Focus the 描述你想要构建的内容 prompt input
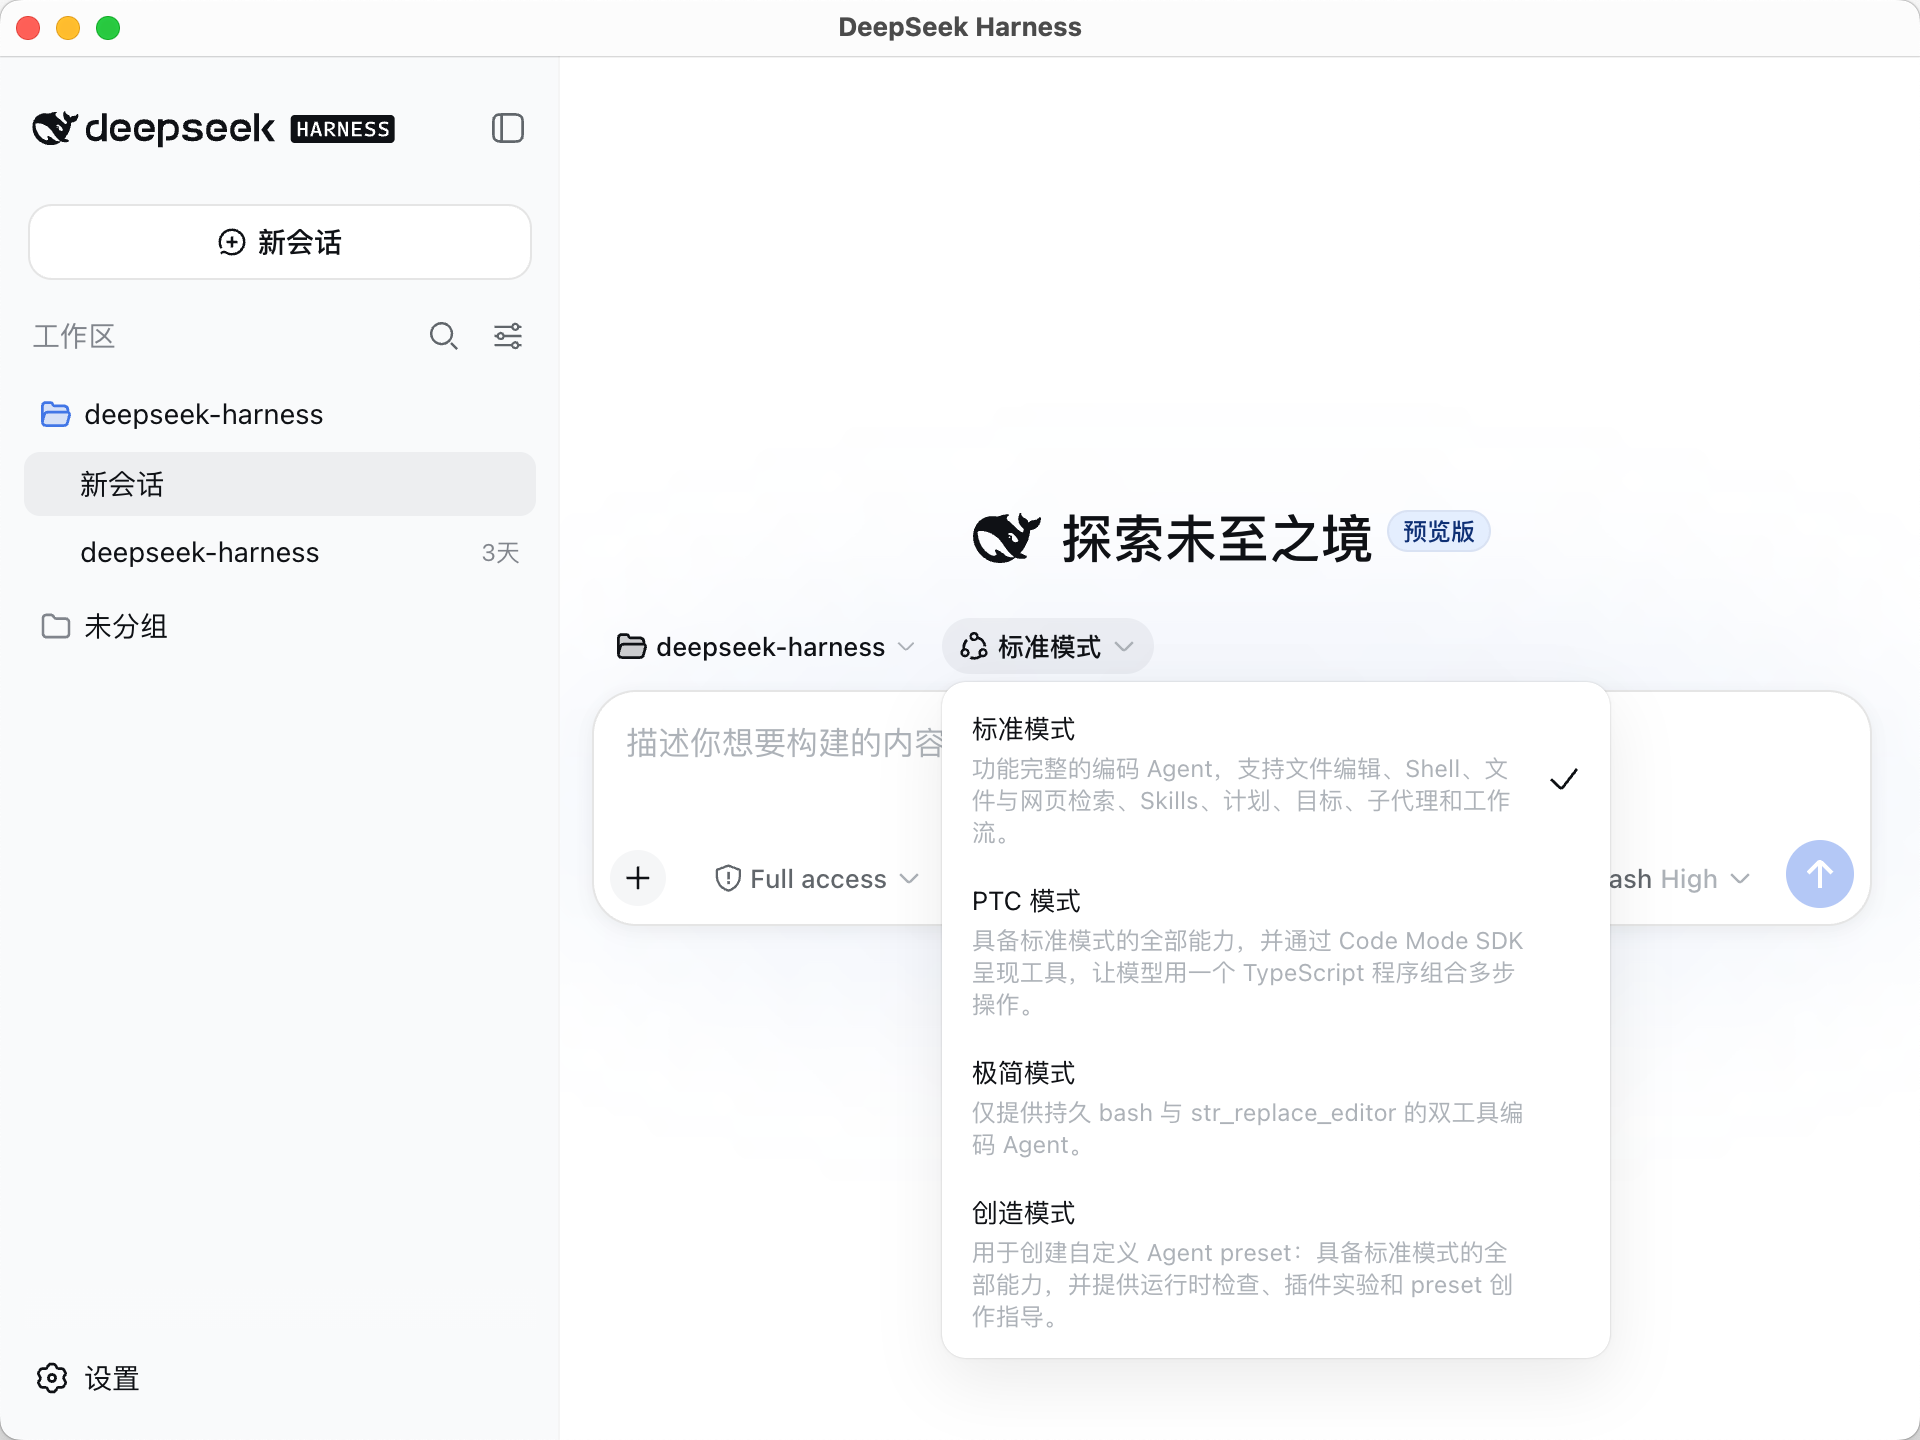This screenshot has width=1920, height=1440. pyautogui.click(x=785, y=742)
